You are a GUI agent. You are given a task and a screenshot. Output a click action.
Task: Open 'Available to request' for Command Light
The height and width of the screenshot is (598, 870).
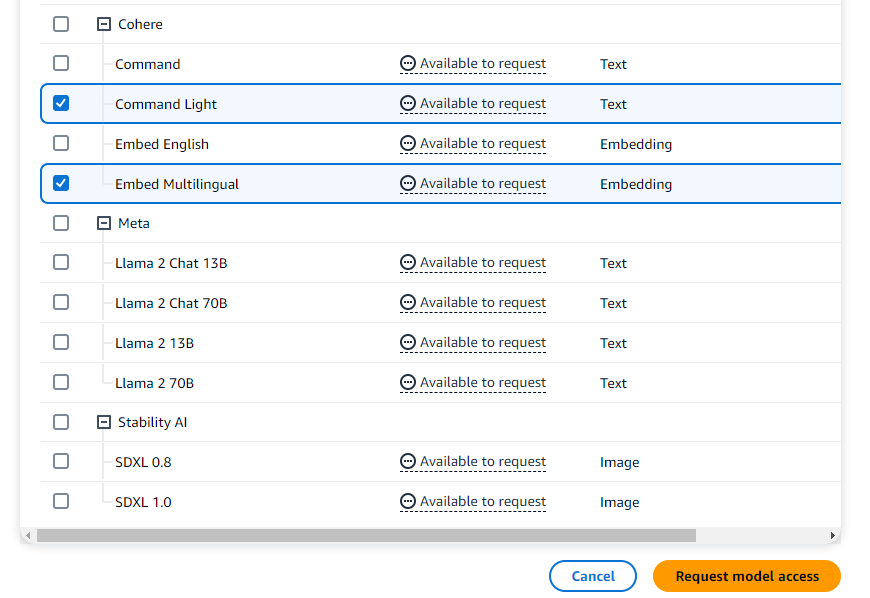[x=483, y=104]
